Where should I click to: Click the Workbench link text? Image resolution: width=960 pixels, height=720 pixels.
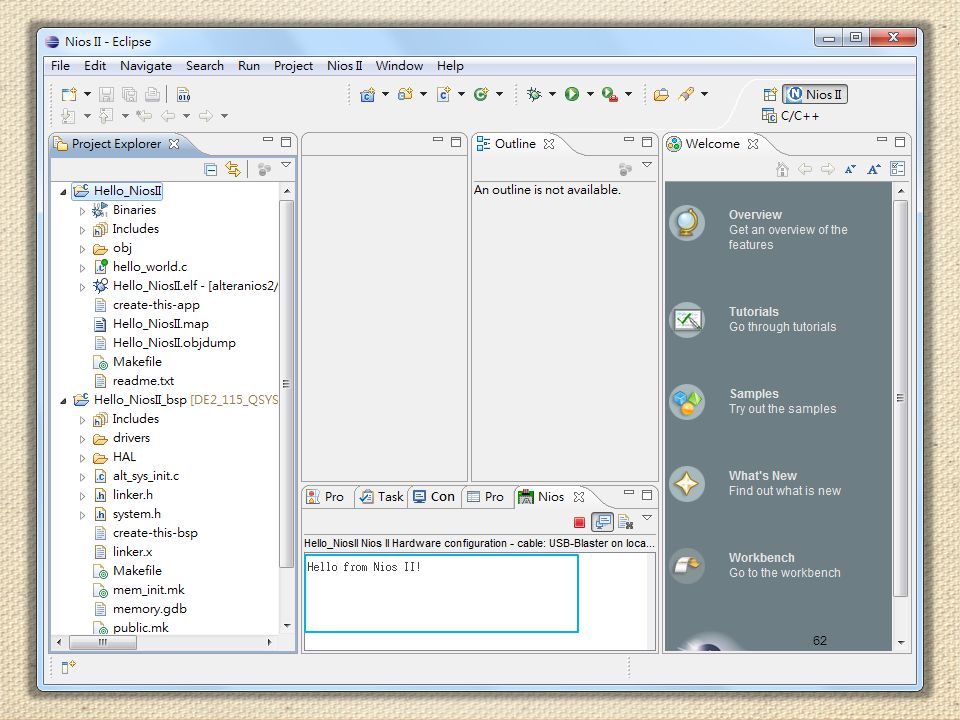(x=762, y=558)
